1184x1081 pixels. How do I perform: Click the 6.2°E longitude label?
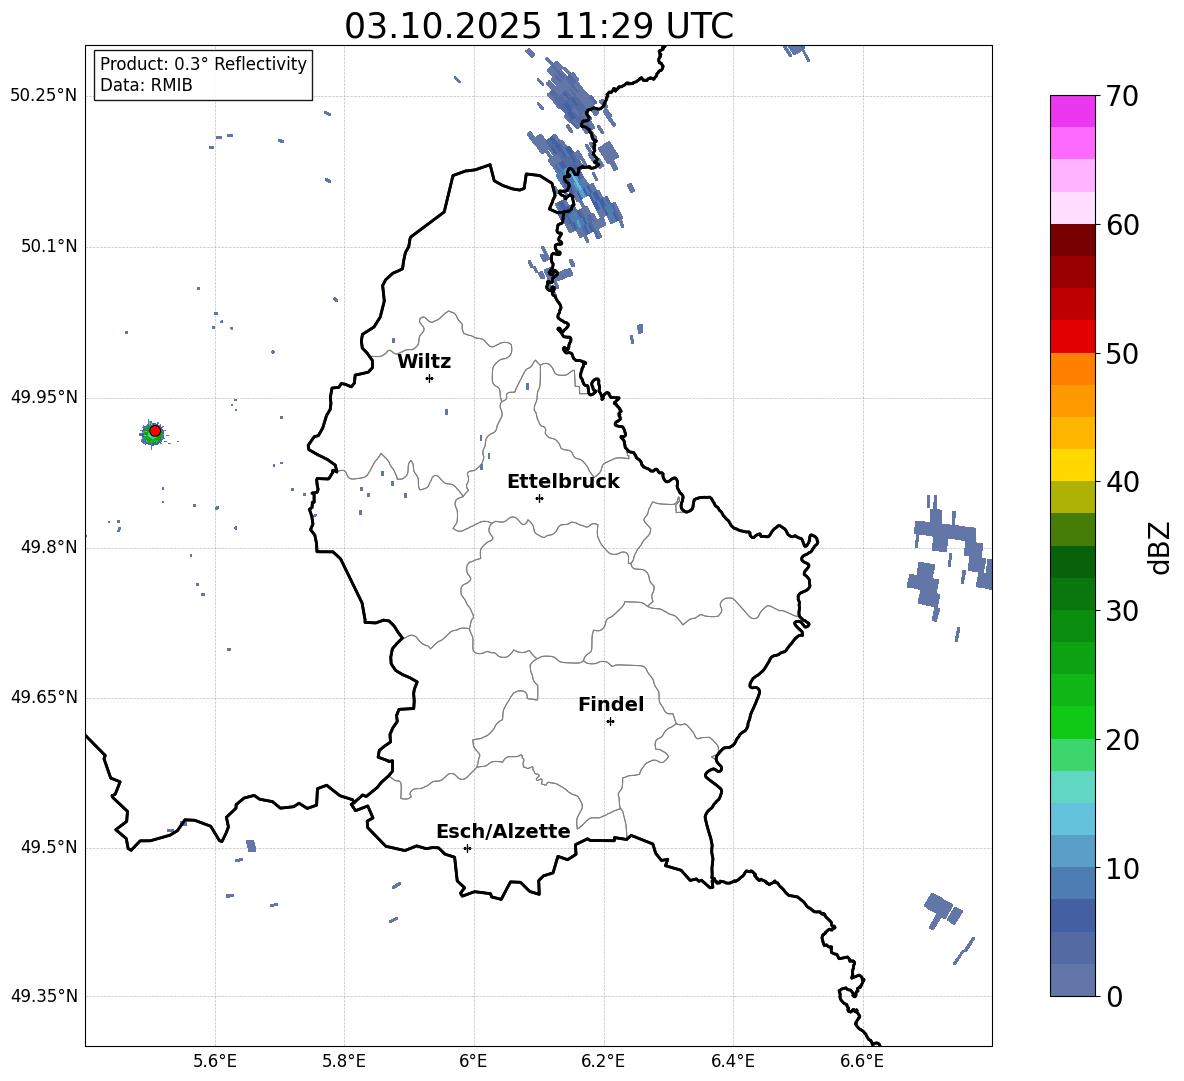(603, 1061)
